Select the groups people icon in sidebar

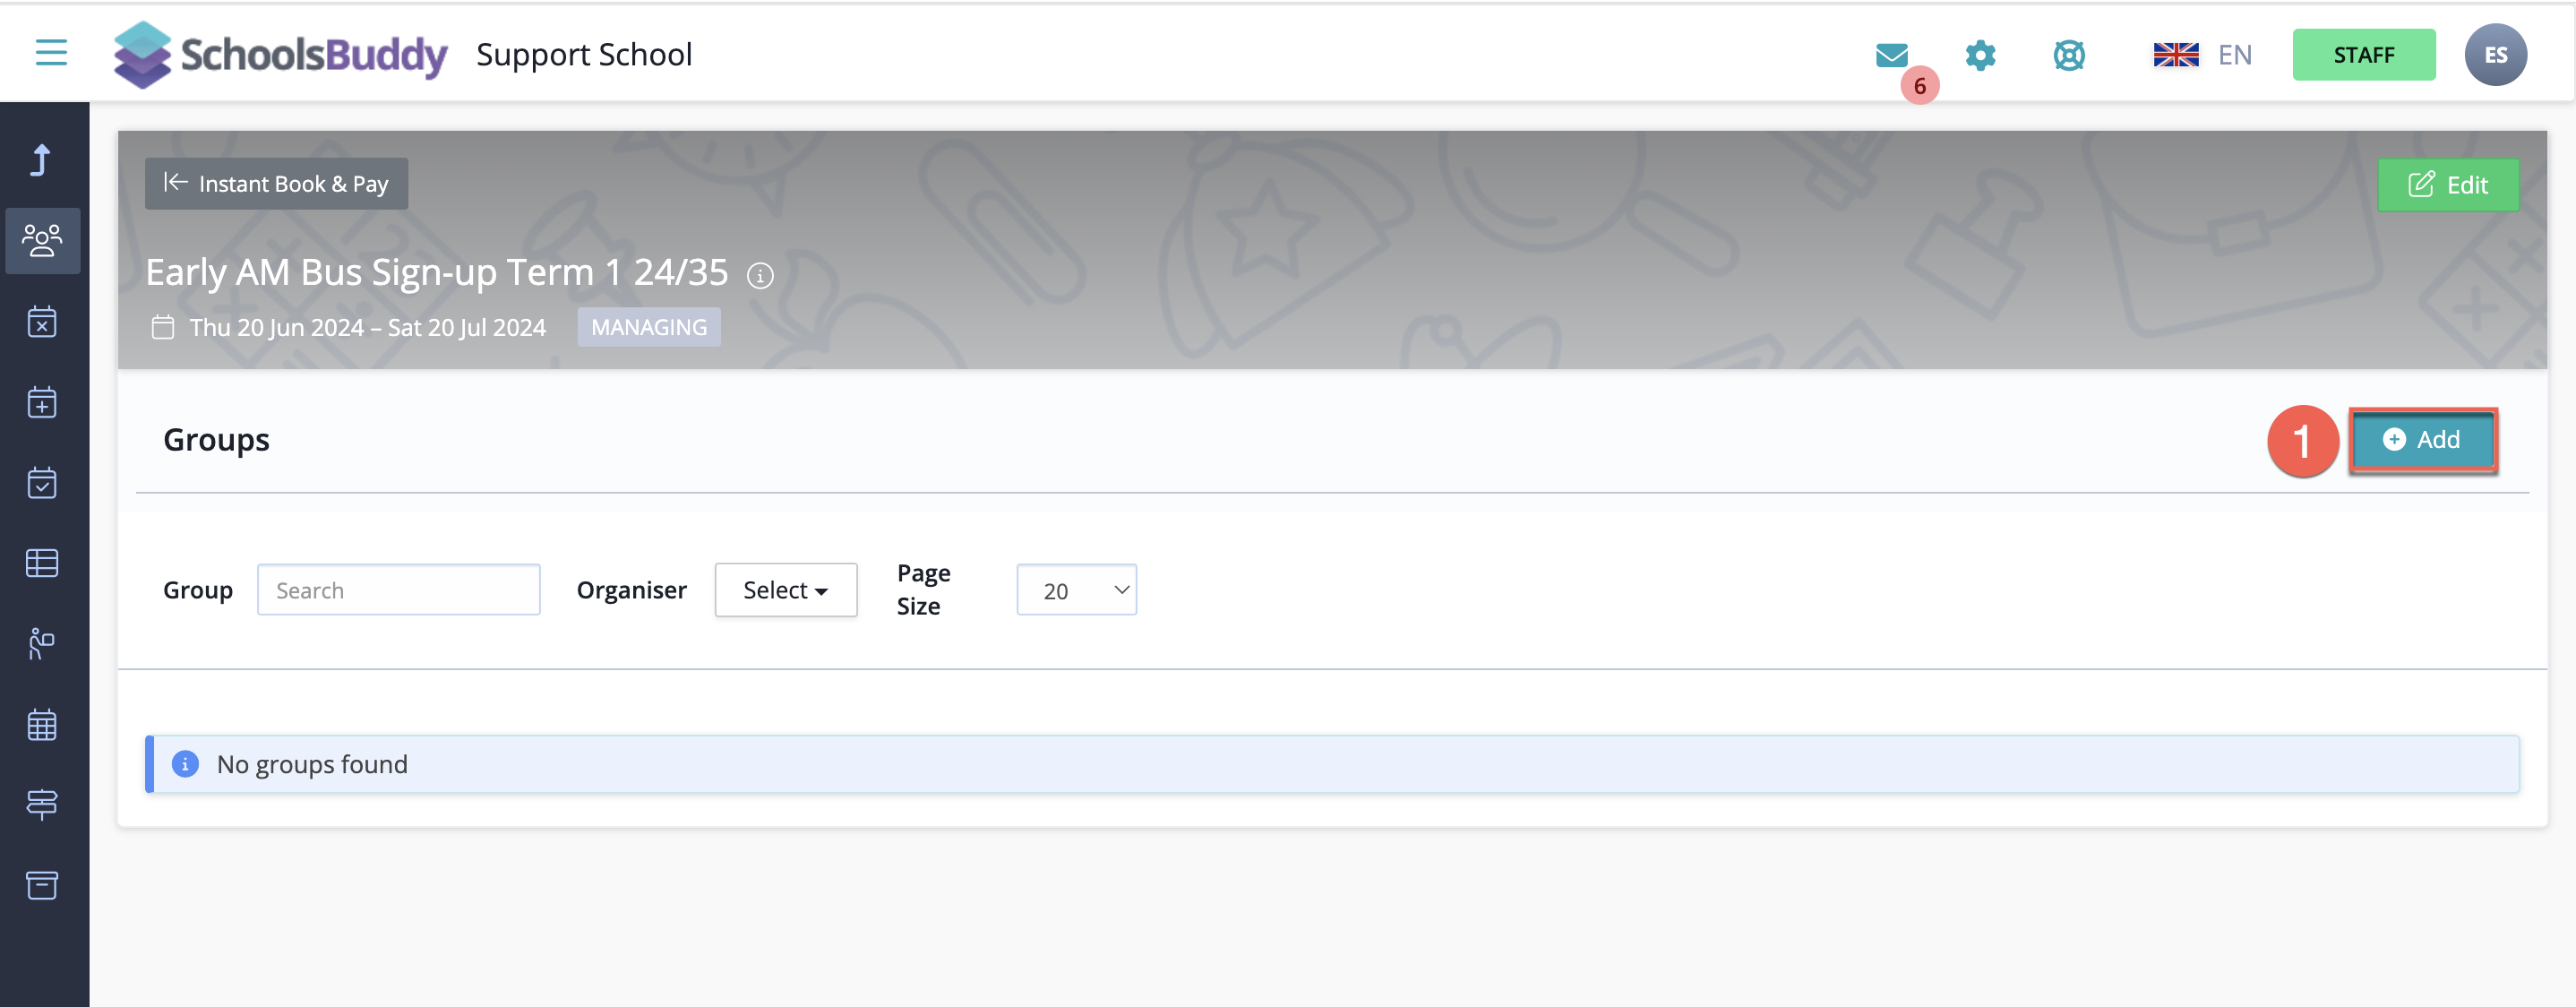click(42, 240)
